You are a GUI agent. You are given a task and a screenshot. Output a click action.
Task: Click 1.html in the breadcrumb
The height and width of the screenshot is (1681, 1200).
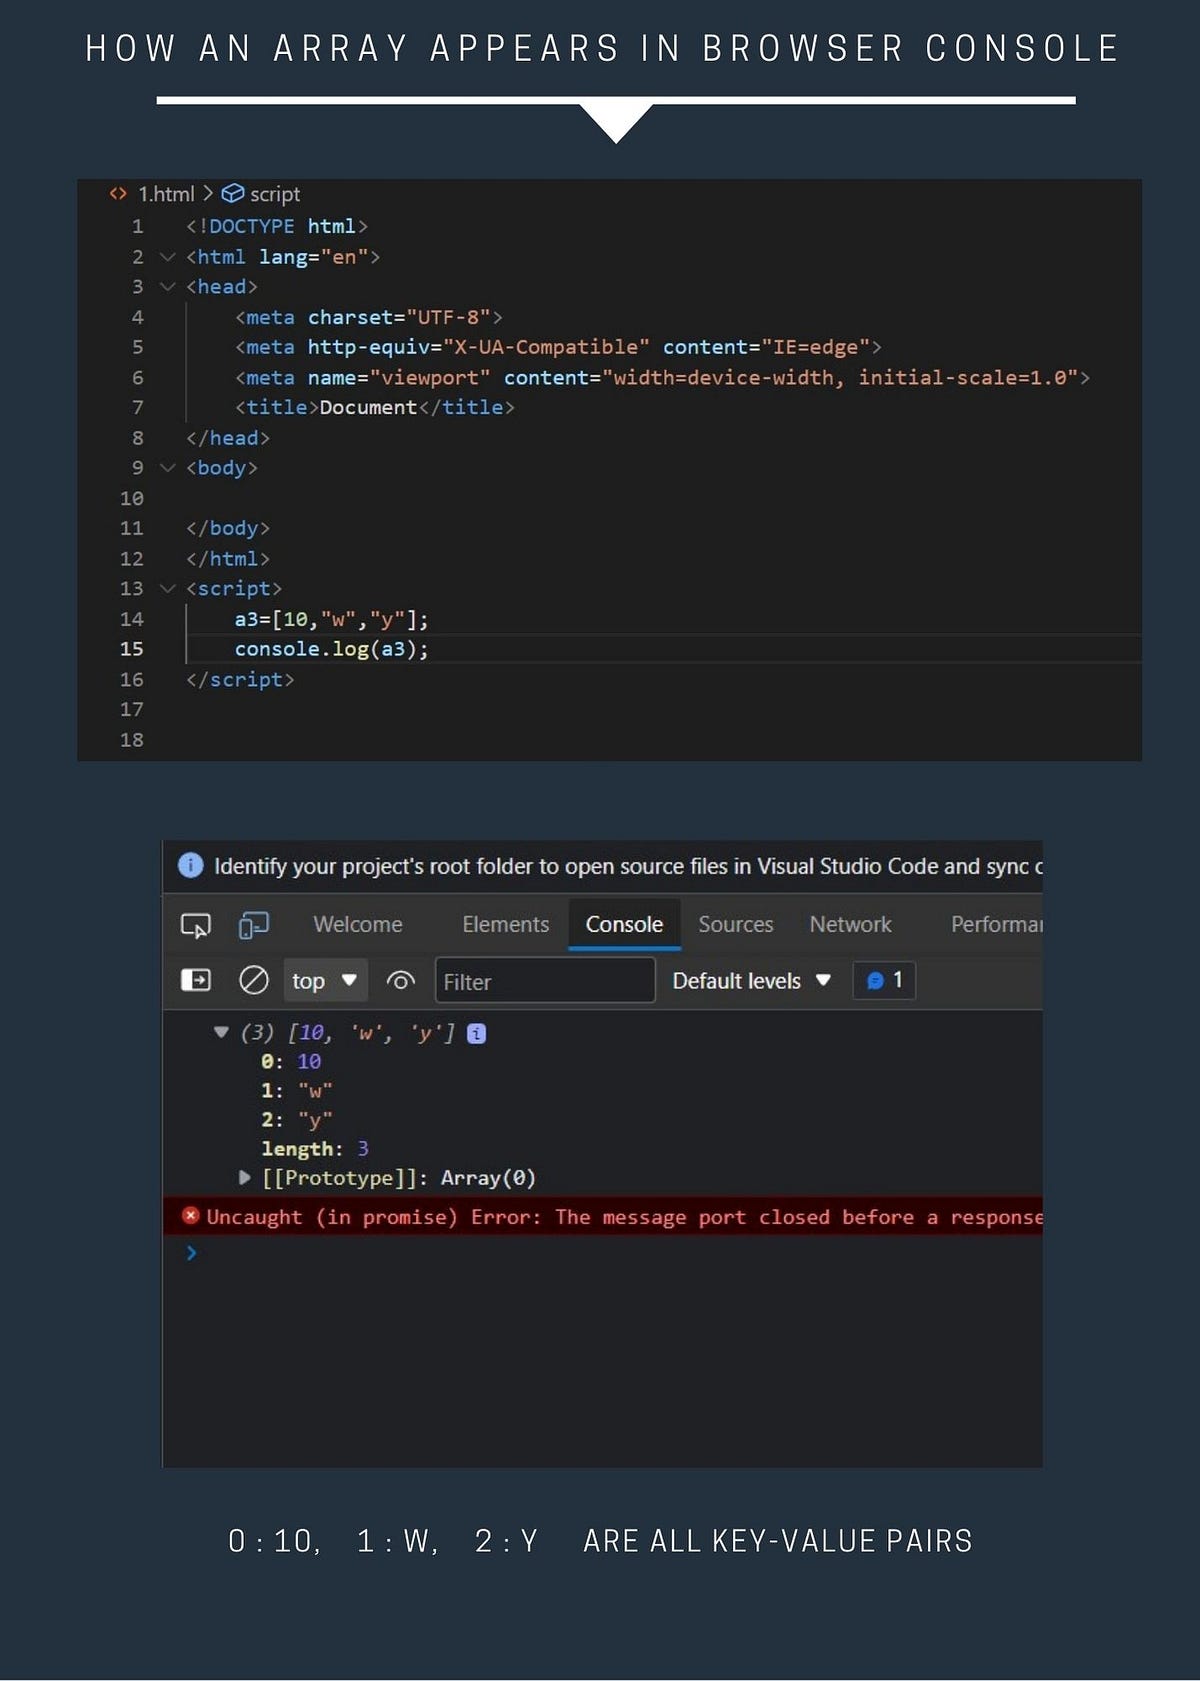click(166, 194)
